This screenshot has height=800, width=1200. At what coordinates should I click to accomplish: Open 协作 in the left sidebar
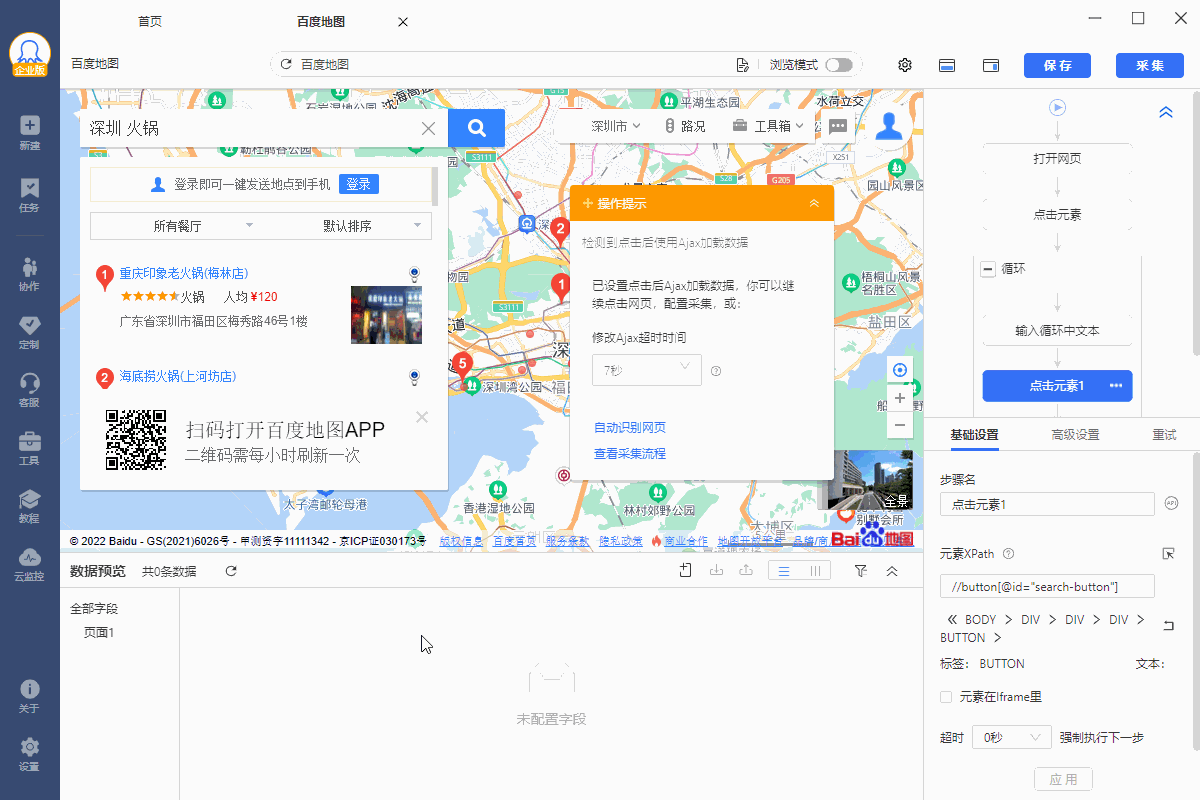pos(29,274)
